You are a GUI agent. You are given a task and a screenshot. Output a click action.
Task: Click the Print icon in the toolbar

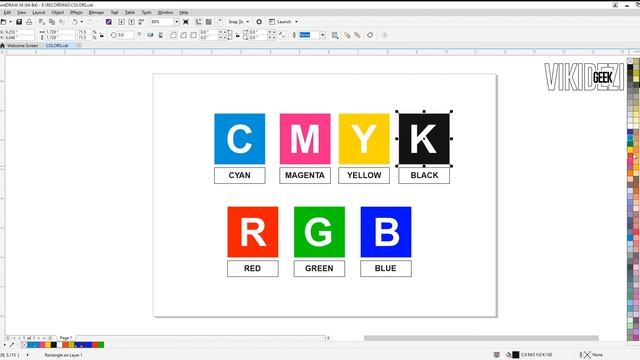pyautogui.click(x=29, y=22)
